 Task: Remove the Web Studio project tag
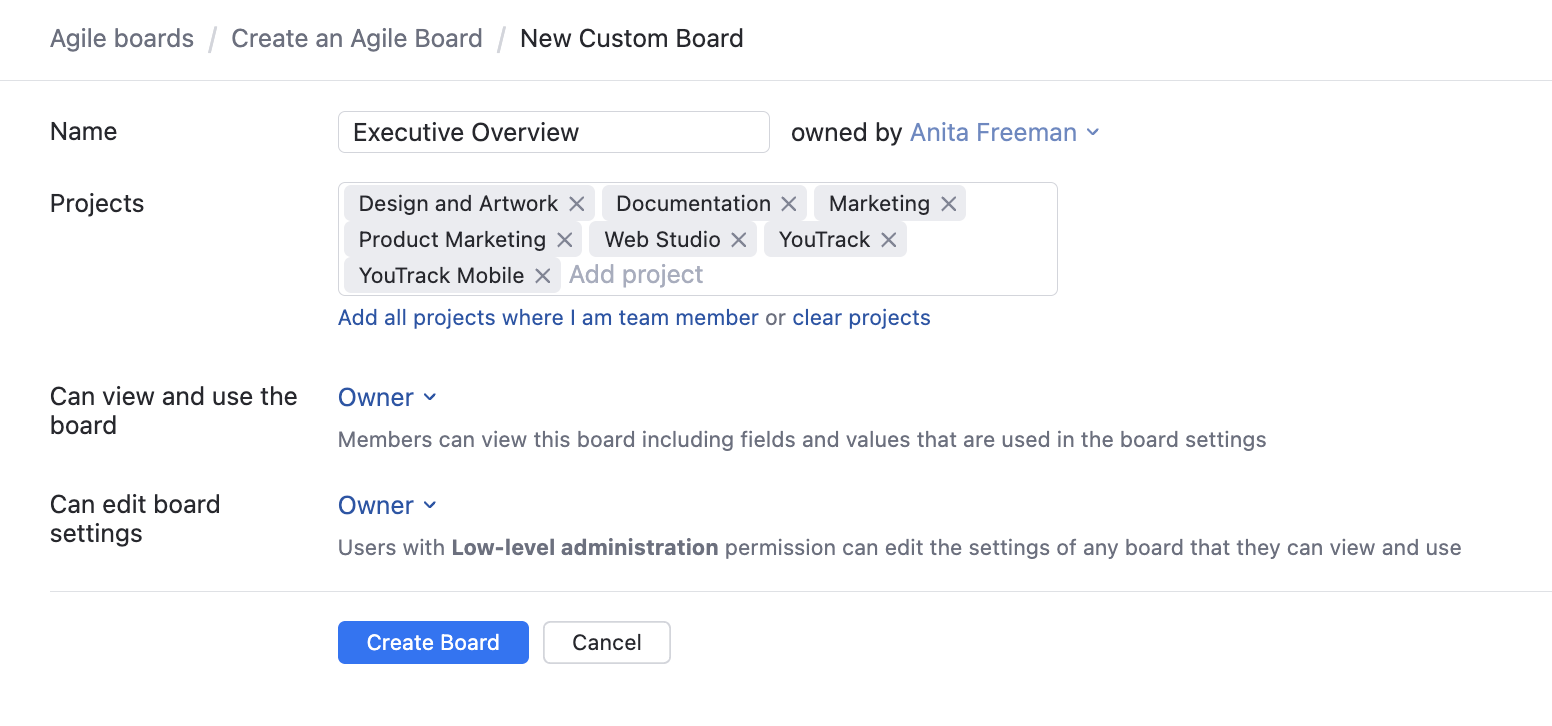click(738, 239)
